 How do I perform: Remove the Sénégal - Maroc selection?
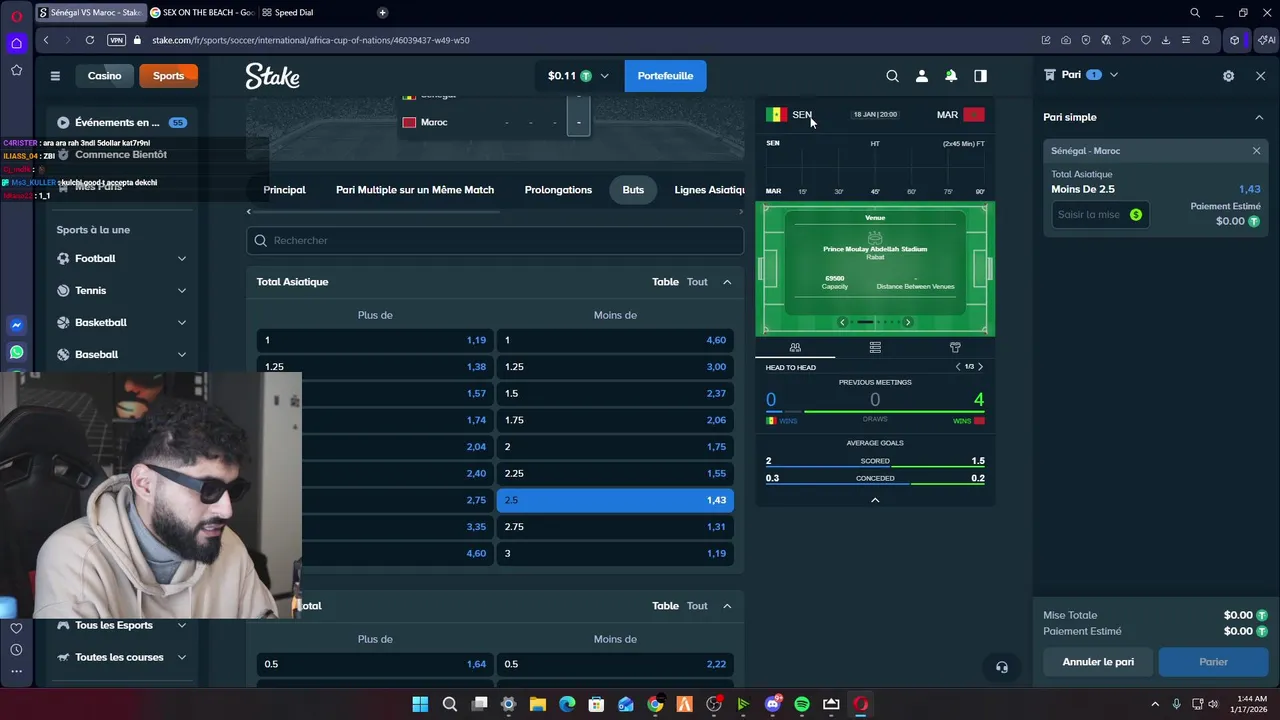(x=1257, y=151)
